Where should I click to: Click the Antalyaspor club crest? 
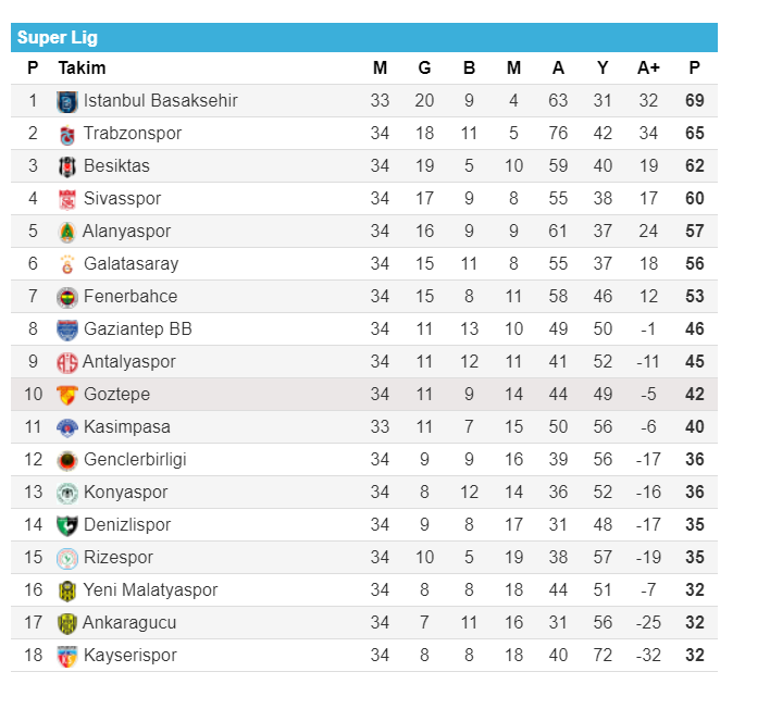pos(67,362)
